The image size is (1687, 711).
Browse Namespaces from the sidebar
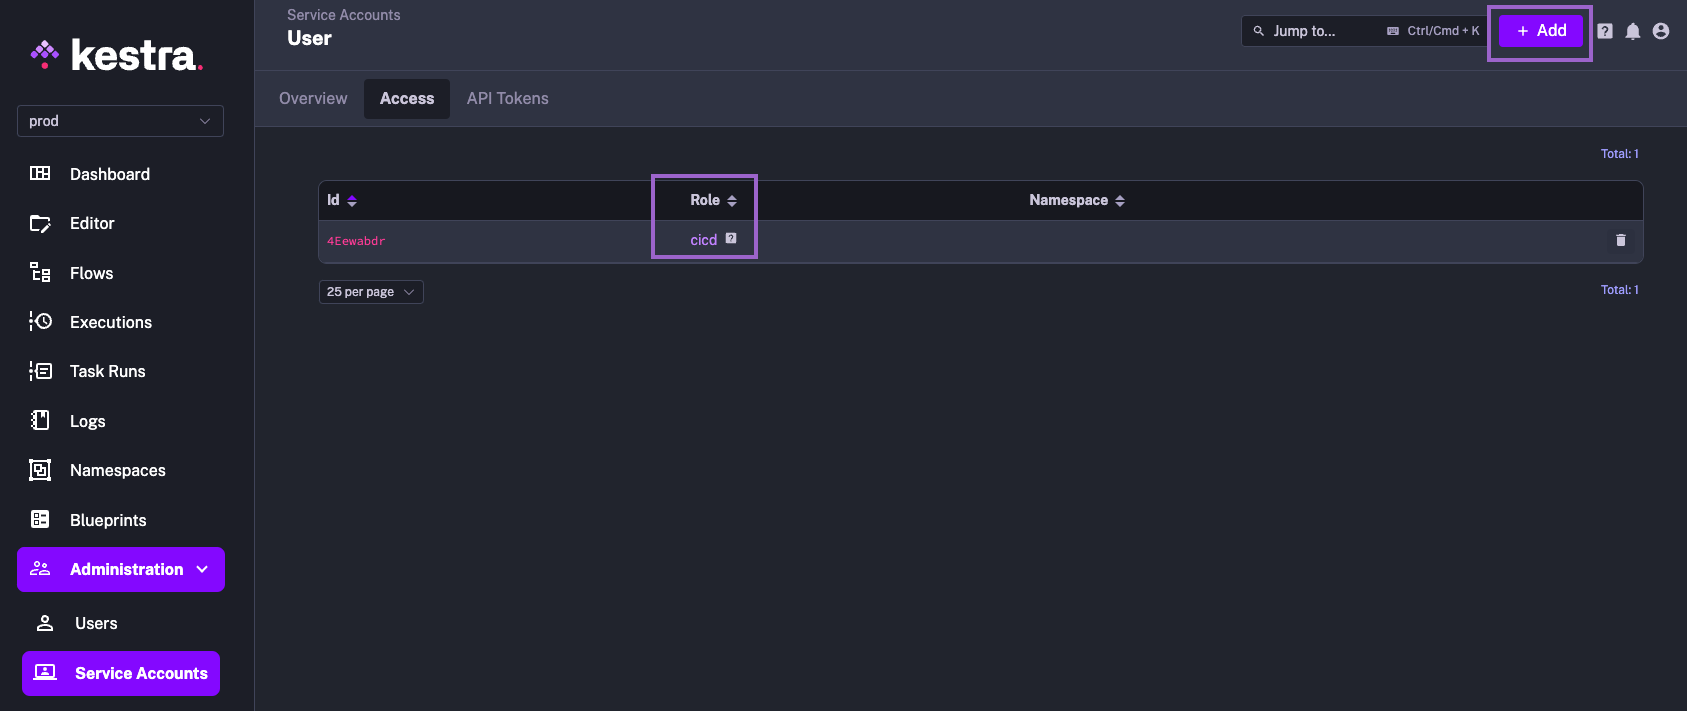(116, 470)
